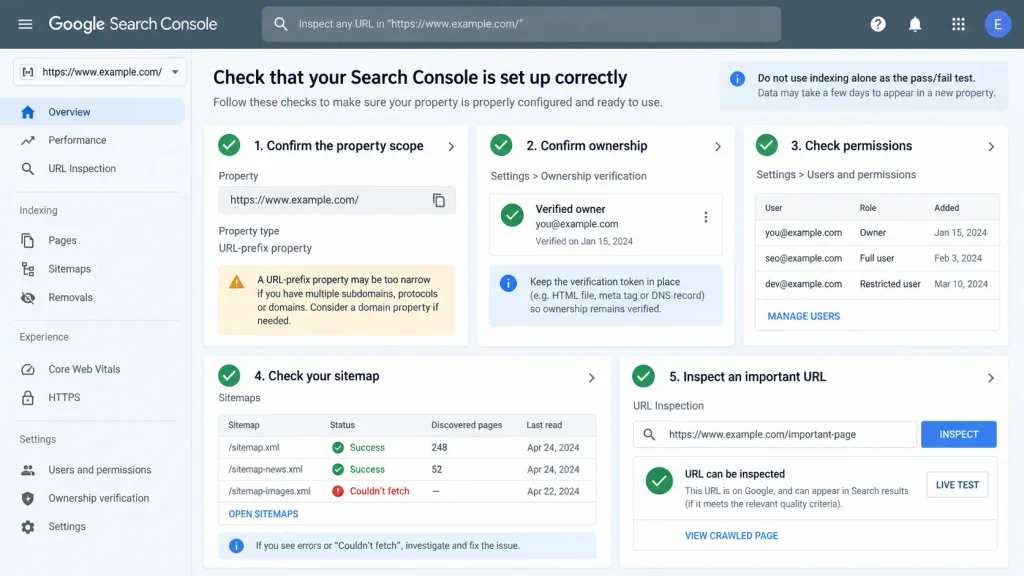Viewport: 1024px width, 576px height.
Task: Click green check of step 4 Check your sitemap
Action: (229, 376)
